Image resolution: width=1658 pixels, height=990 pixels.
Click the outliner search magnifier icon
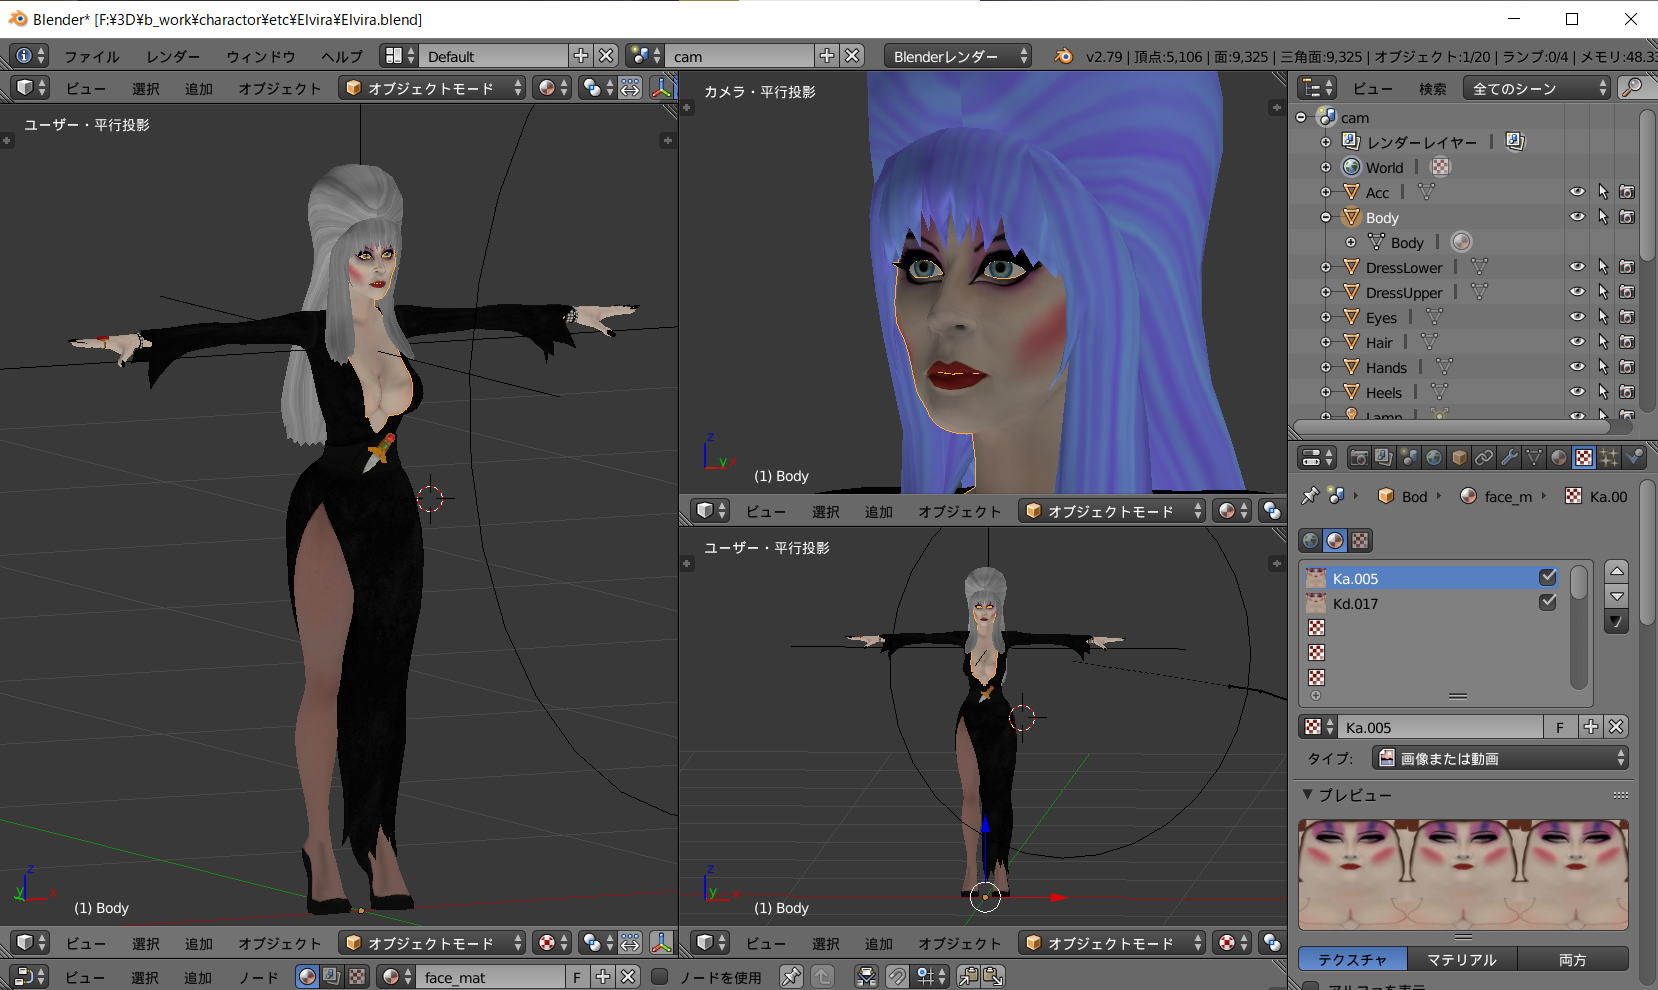coord(1632,88)
